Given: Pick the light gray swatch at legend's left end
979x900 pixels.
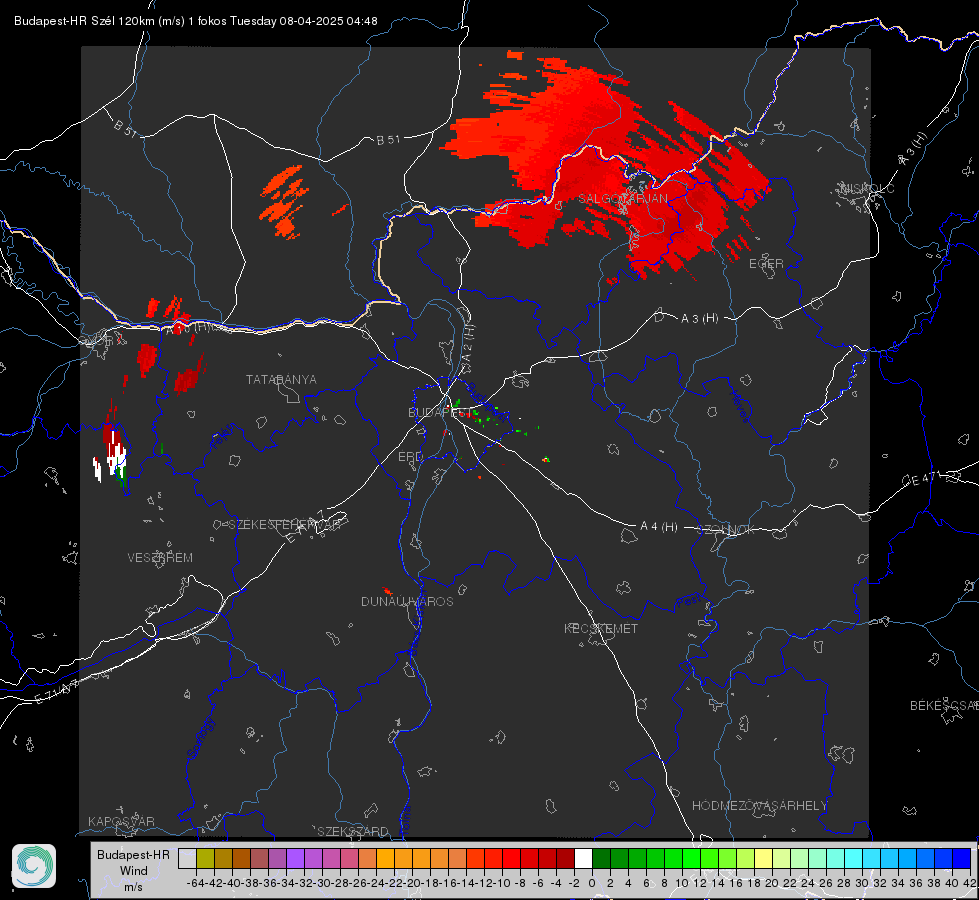Looking at the screenshot, I should (187, 859).
